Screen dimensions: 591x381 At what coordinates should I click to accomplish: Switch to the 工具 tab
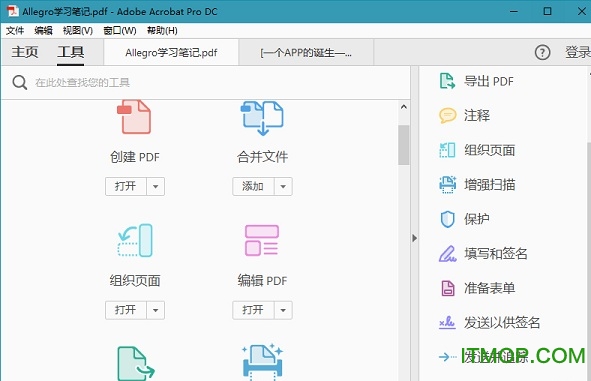pos(70,52)
